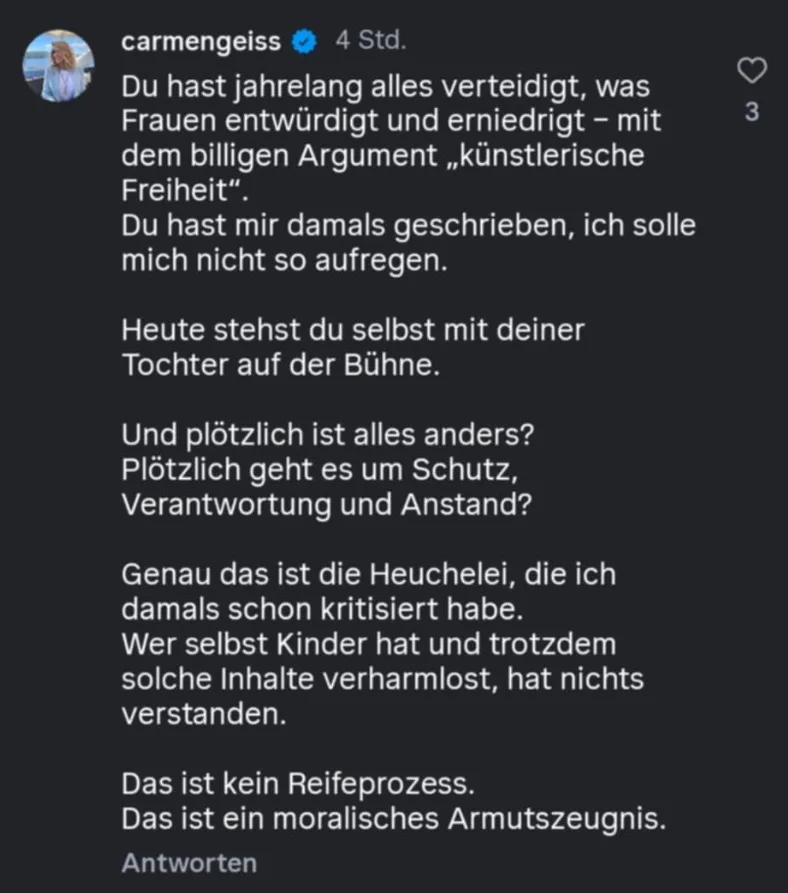Click the text "Tochter auf der Bühne."
The height and width of the screenshot is (893, 788).
pyautogui.click(x=280, y=364)
